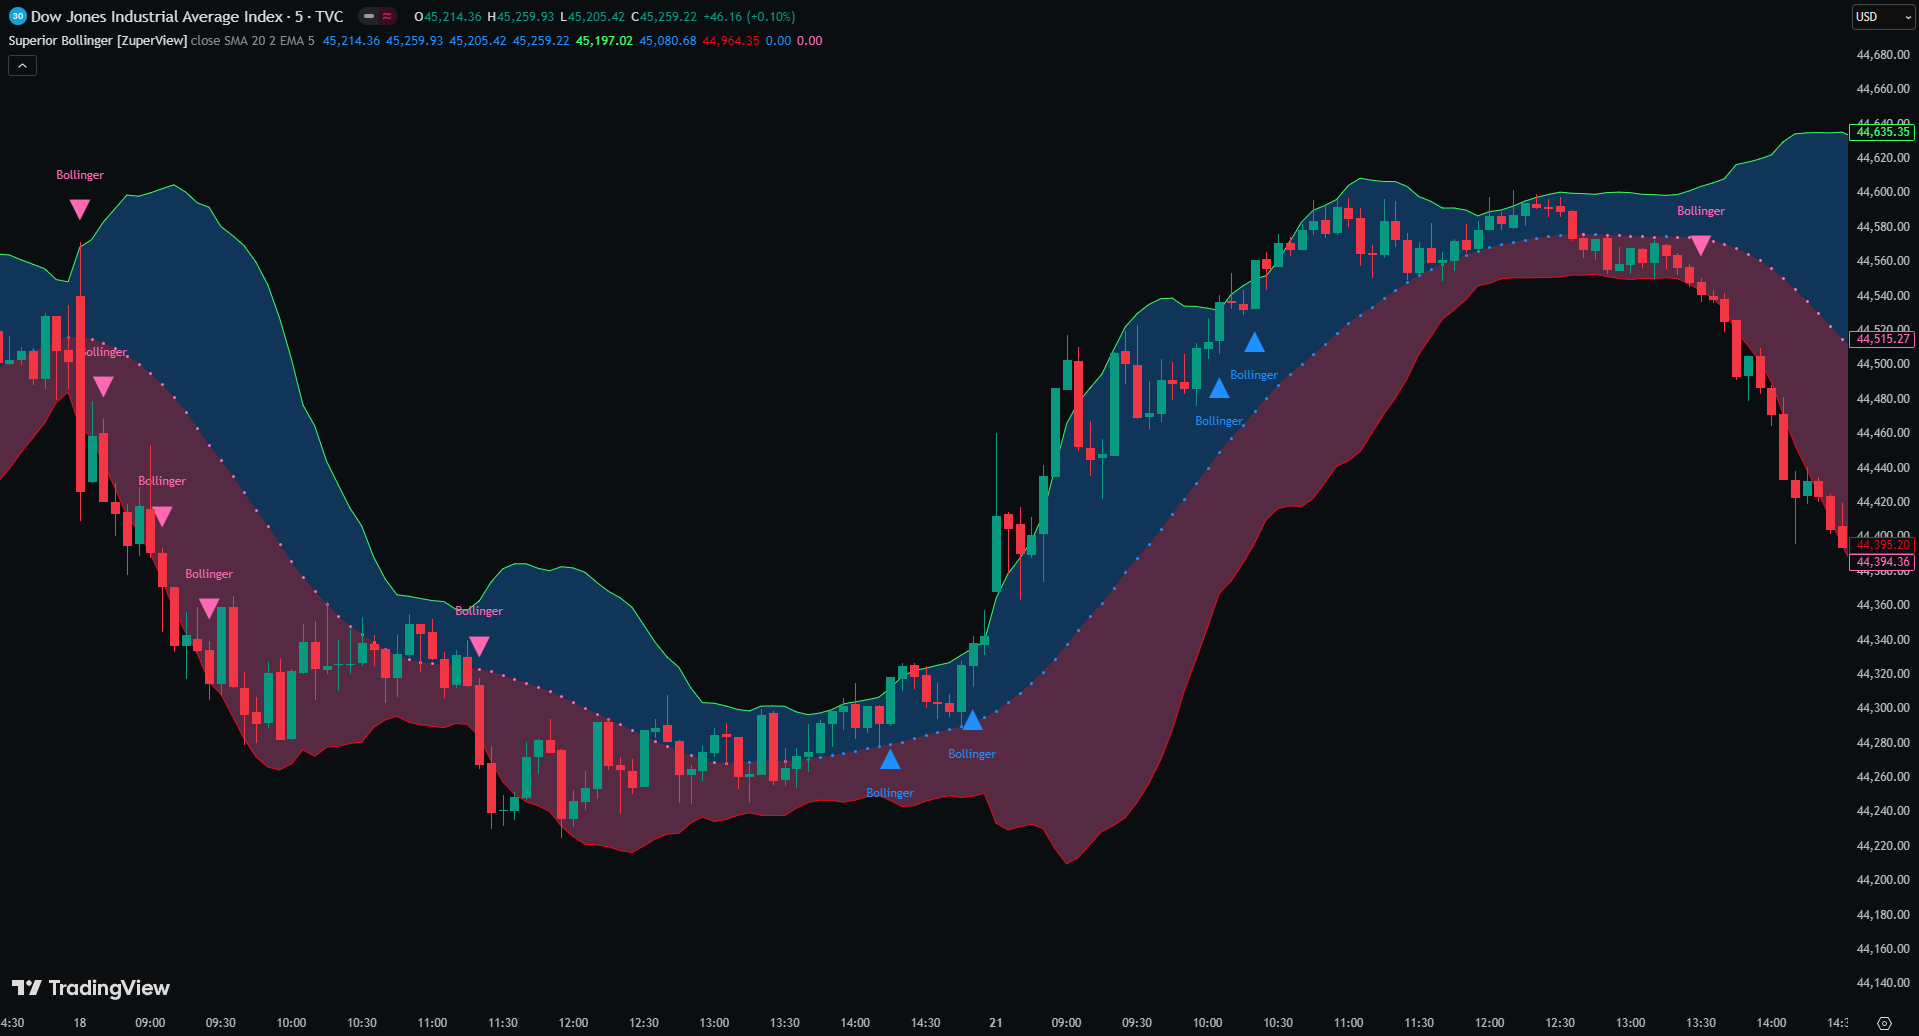This screenshot has width=1919, height=1036.
Task: Select the Superior Bollinger [ZuperView] indicator legend
Action: 98,41
